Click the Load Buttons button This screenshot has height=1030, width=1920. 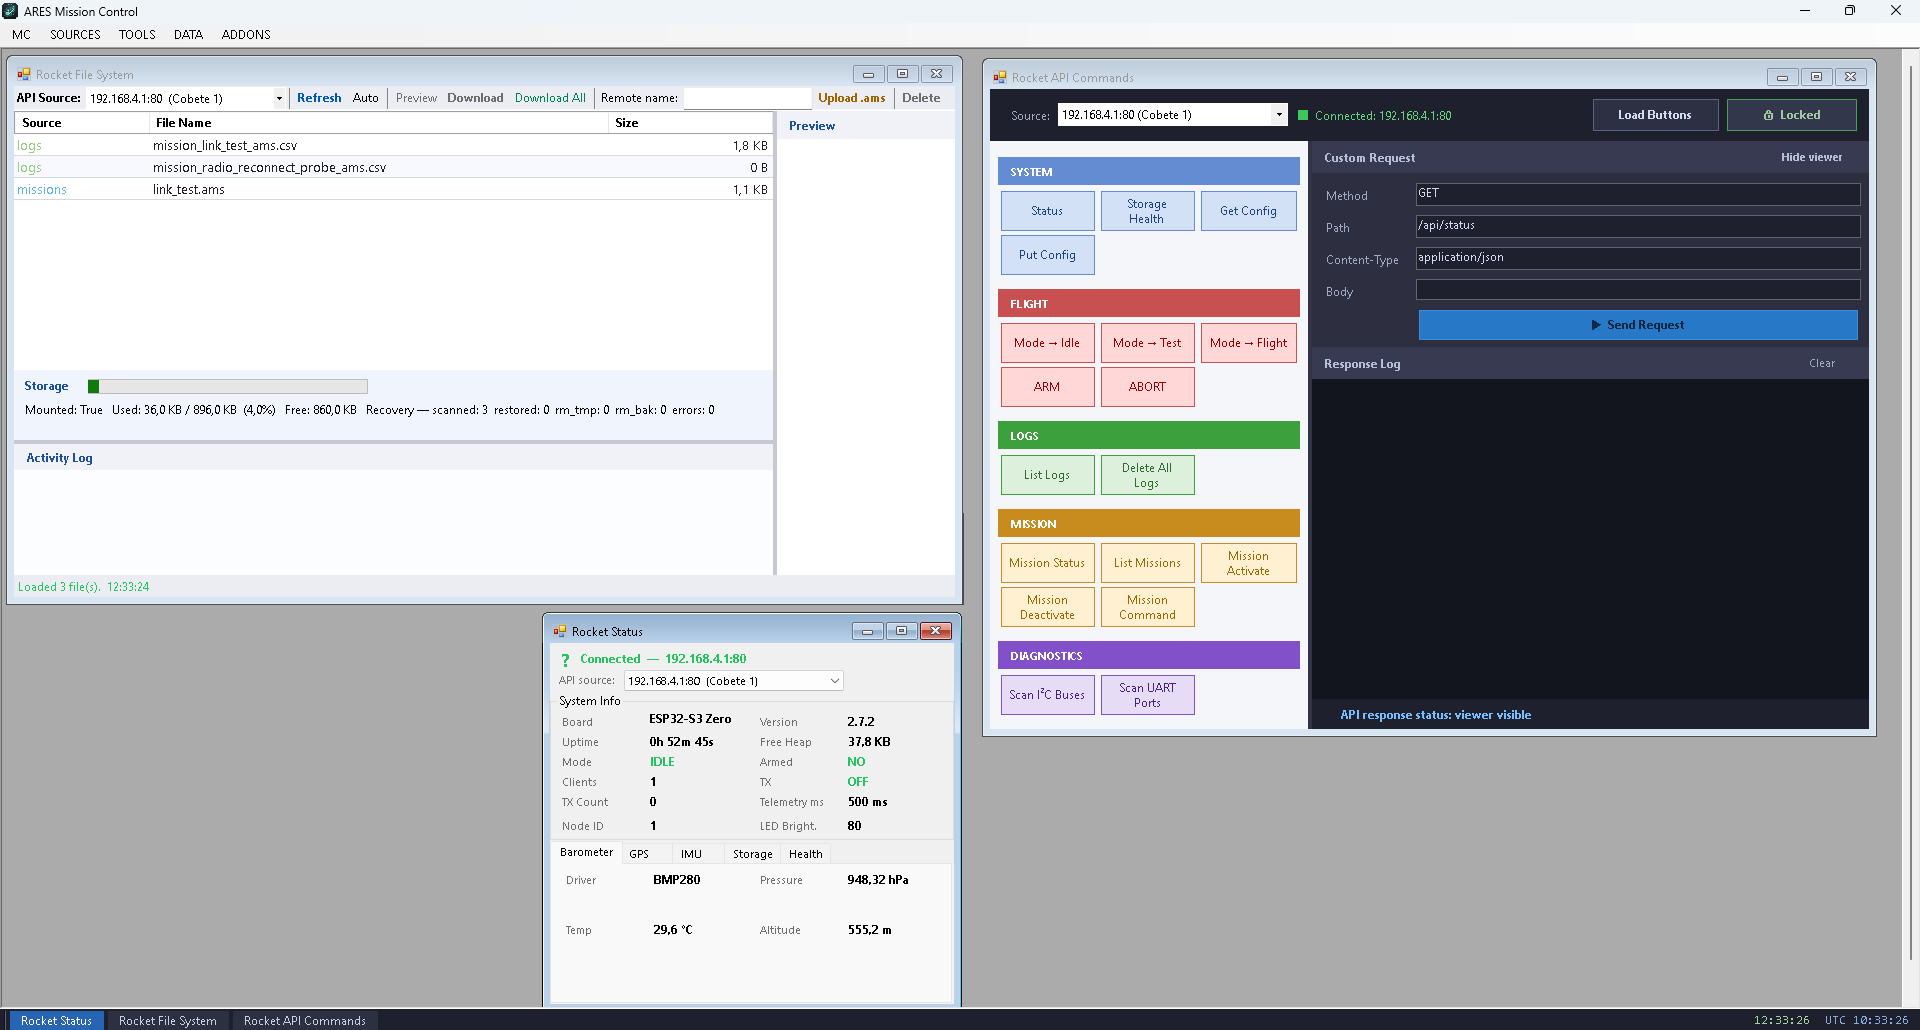(1655, 115)
